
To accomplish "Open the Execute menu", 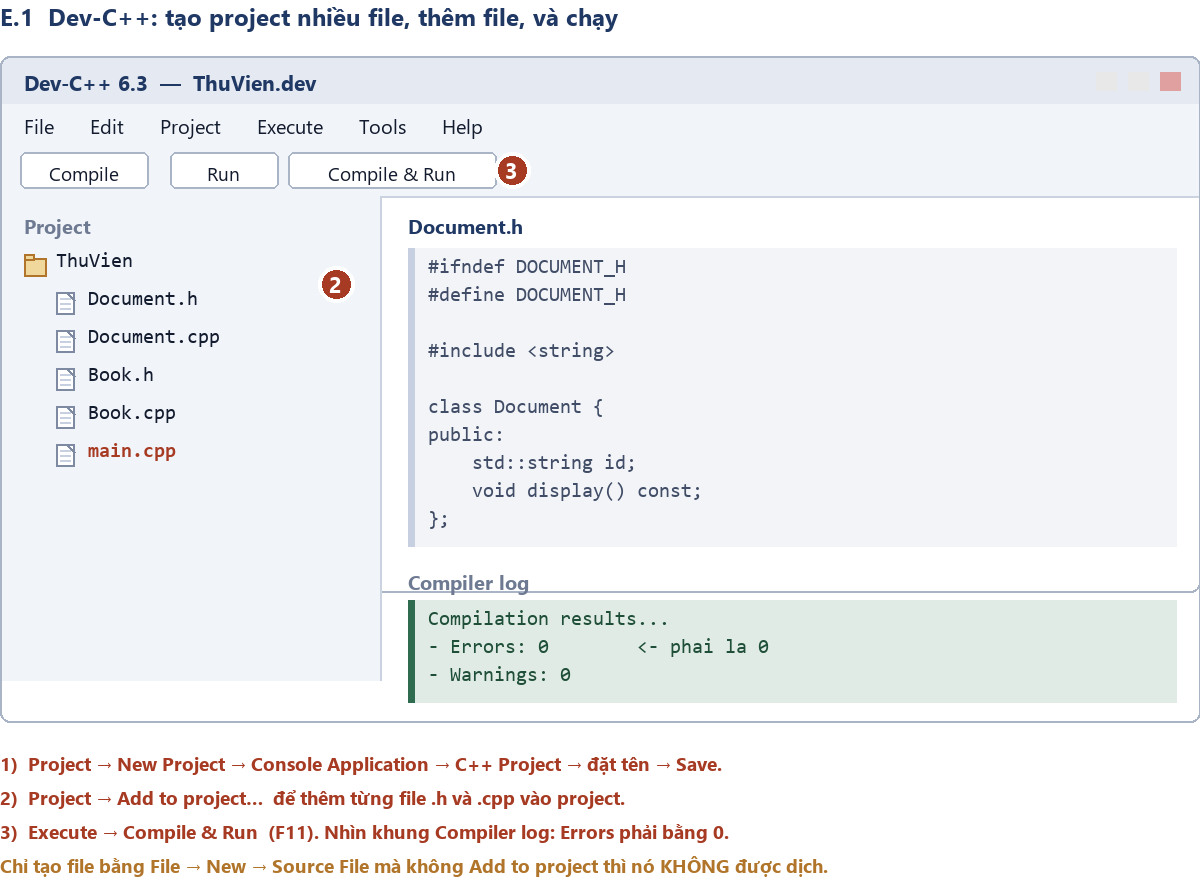I will tap(290, 127).
